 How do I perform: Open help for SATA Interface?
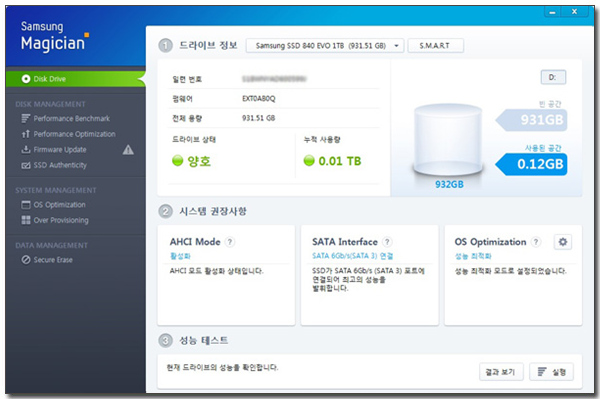pyautogui.click(x=387, y=242)
